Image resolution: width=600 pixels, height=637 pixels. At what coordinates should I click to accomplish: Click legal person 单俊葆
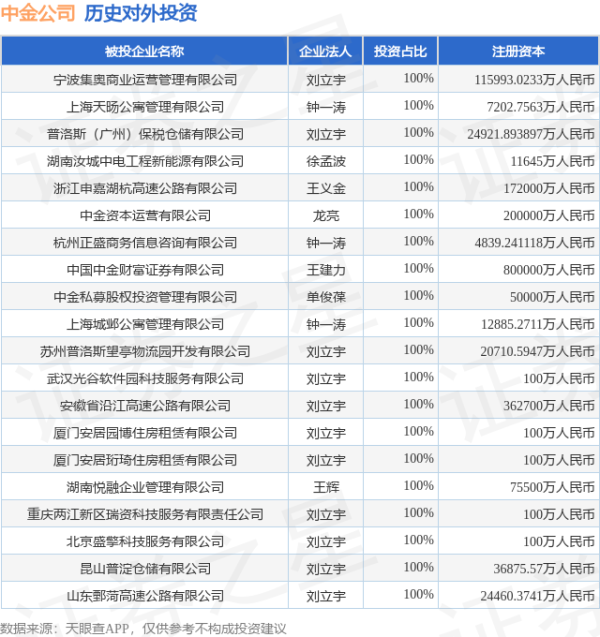pyautogui.click(x=326, y=298)
